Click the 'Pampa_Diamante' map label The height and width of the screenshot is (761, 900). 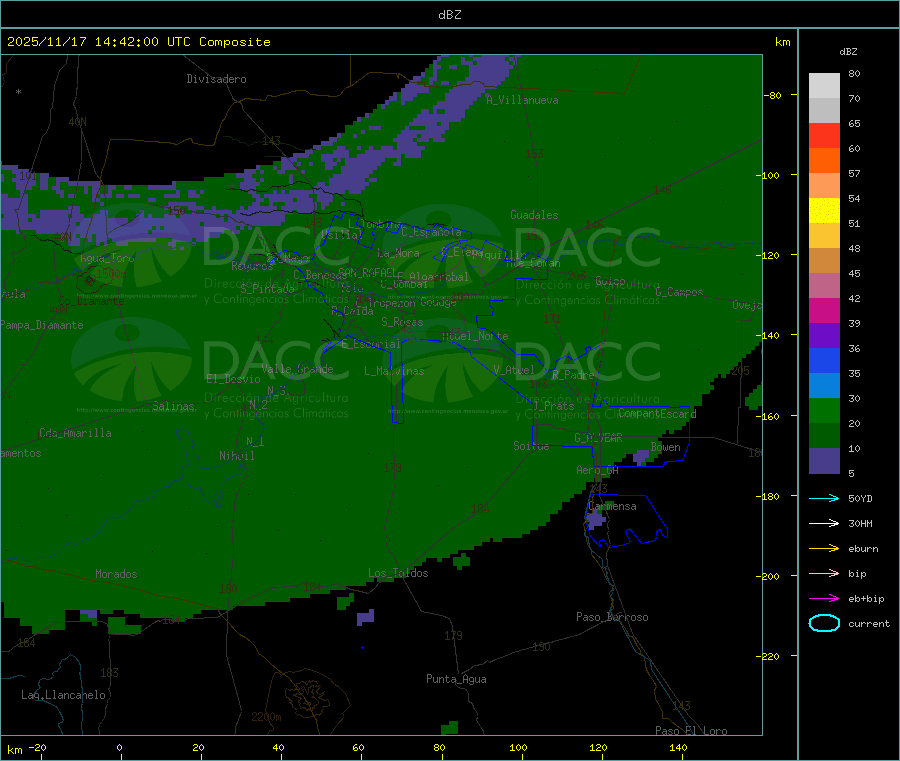click(42, 325)
